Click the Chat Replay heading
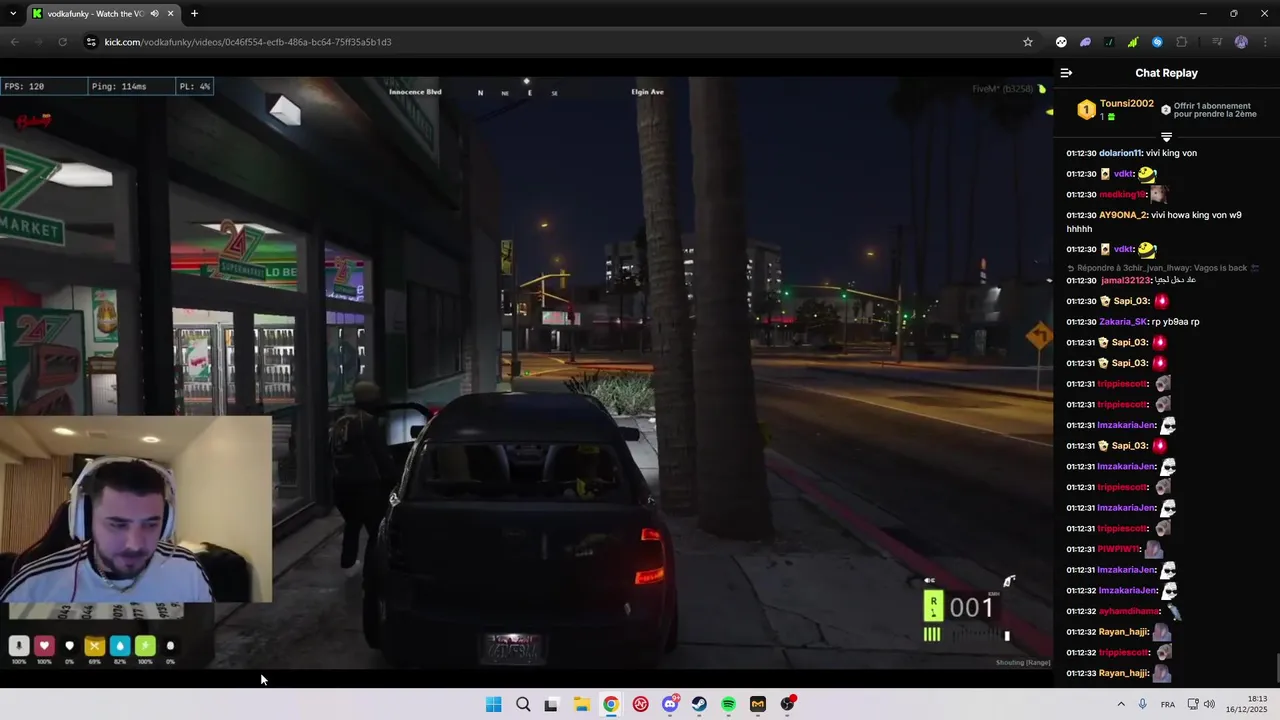 tap(1166, 73)
